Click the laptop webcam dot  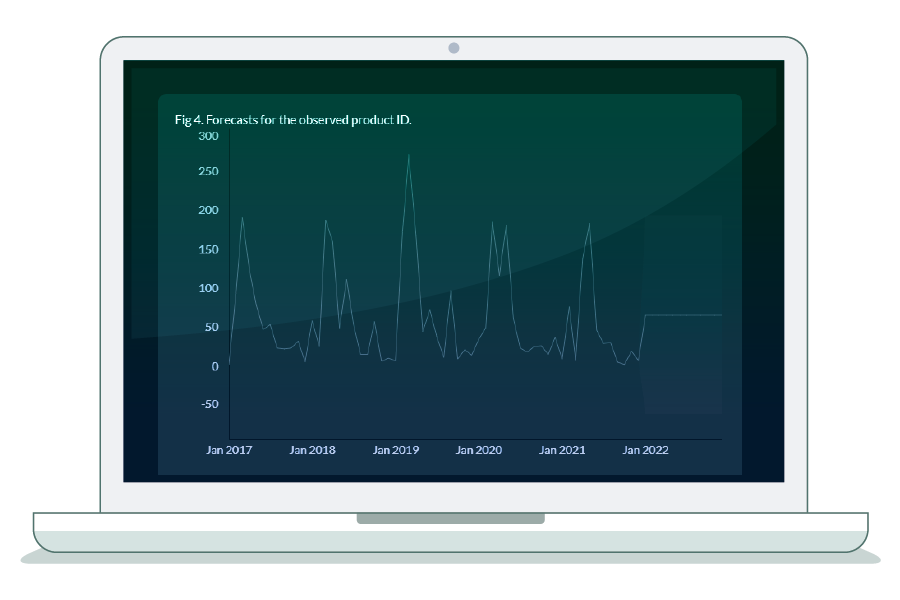click(454, 47)
